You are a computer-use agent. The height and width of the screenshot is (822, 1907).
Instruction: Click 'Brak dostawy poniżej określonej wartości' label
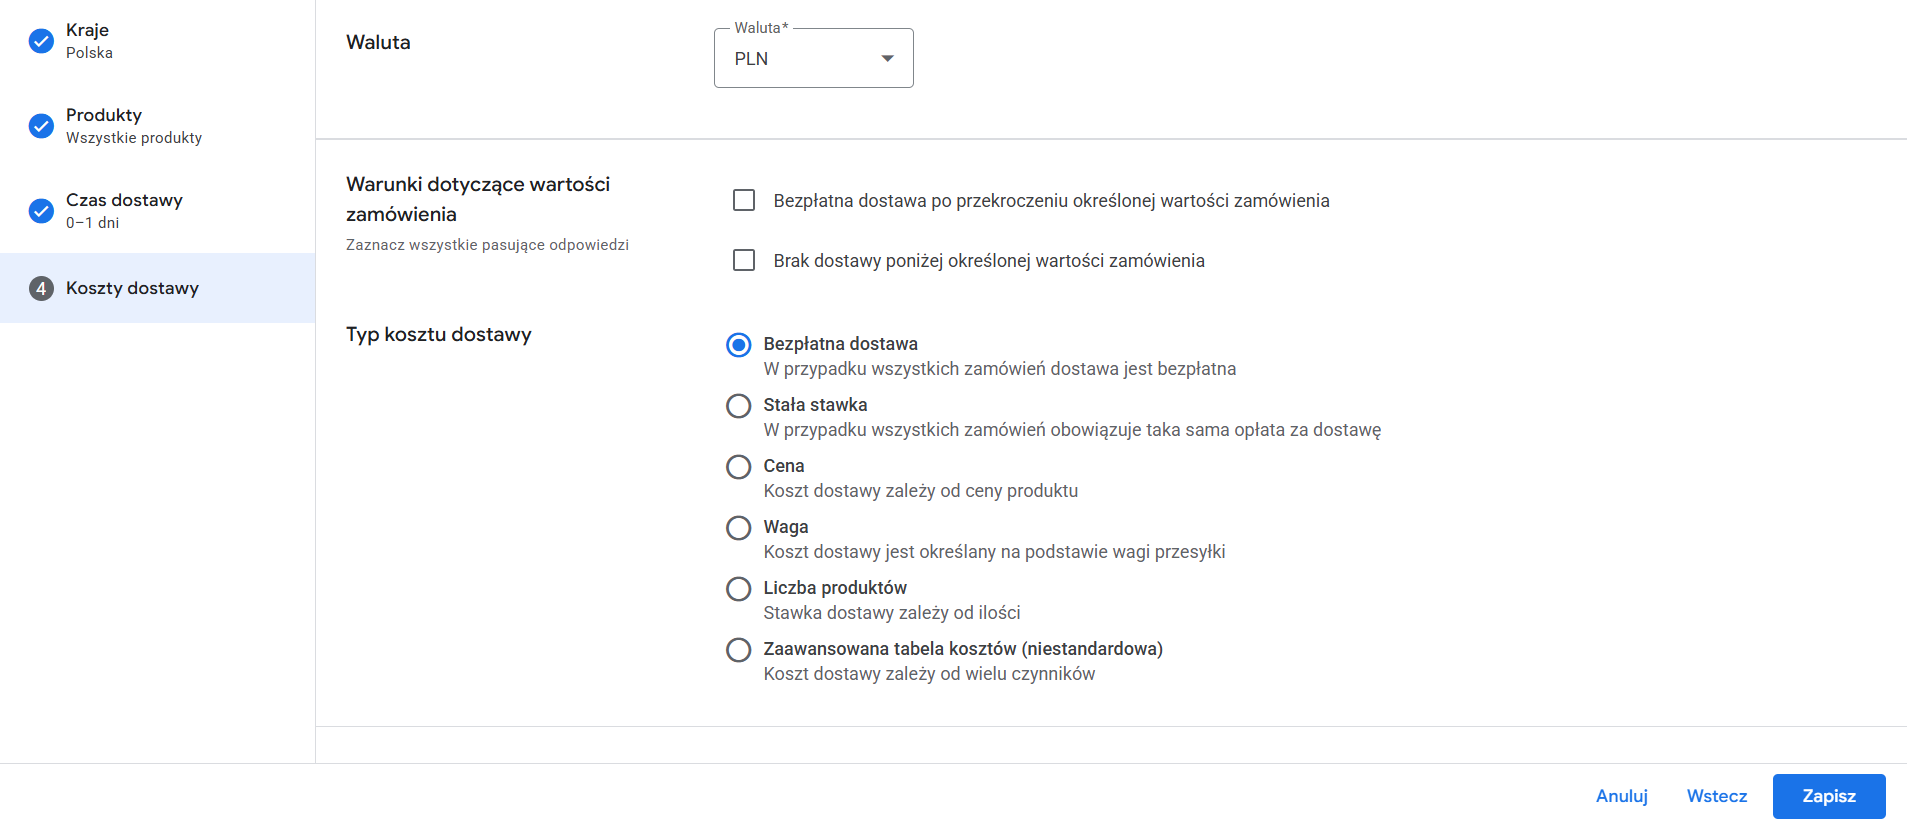pos(989,261)
